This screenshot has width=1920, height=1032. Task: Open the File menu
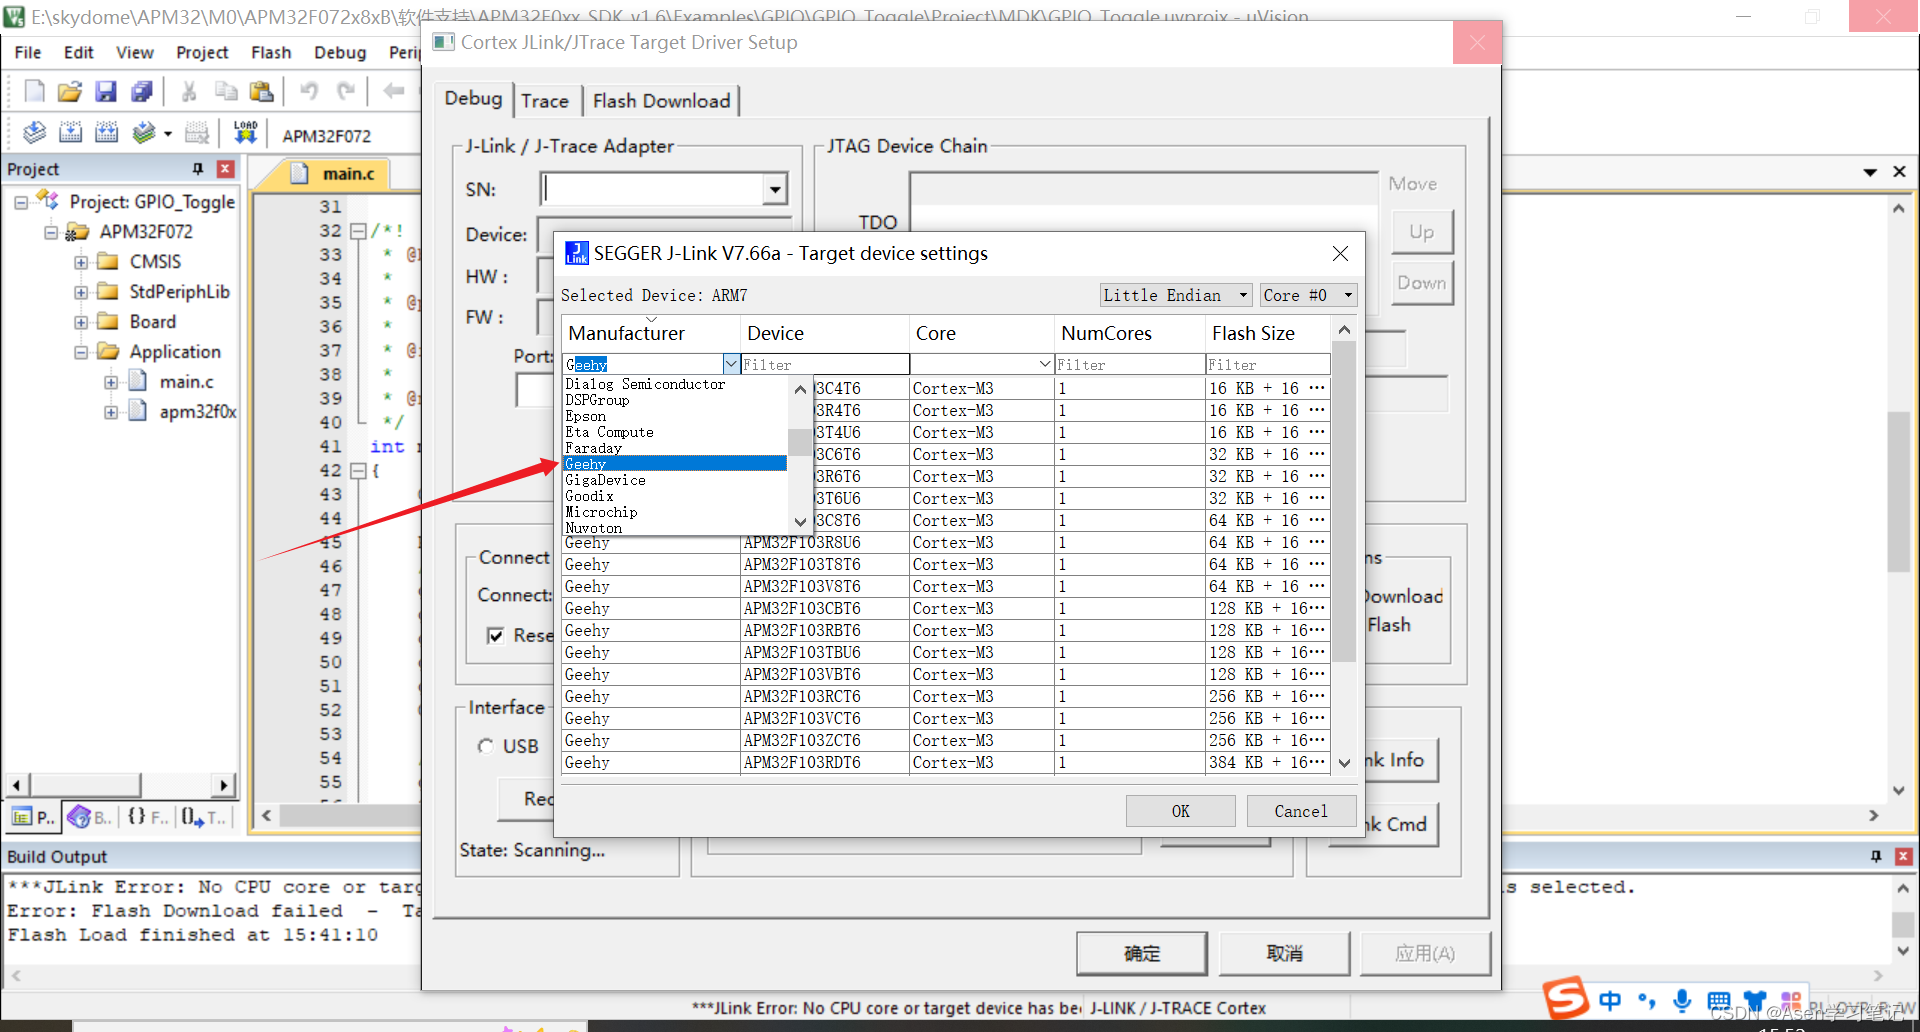click(x=28, y=52)
